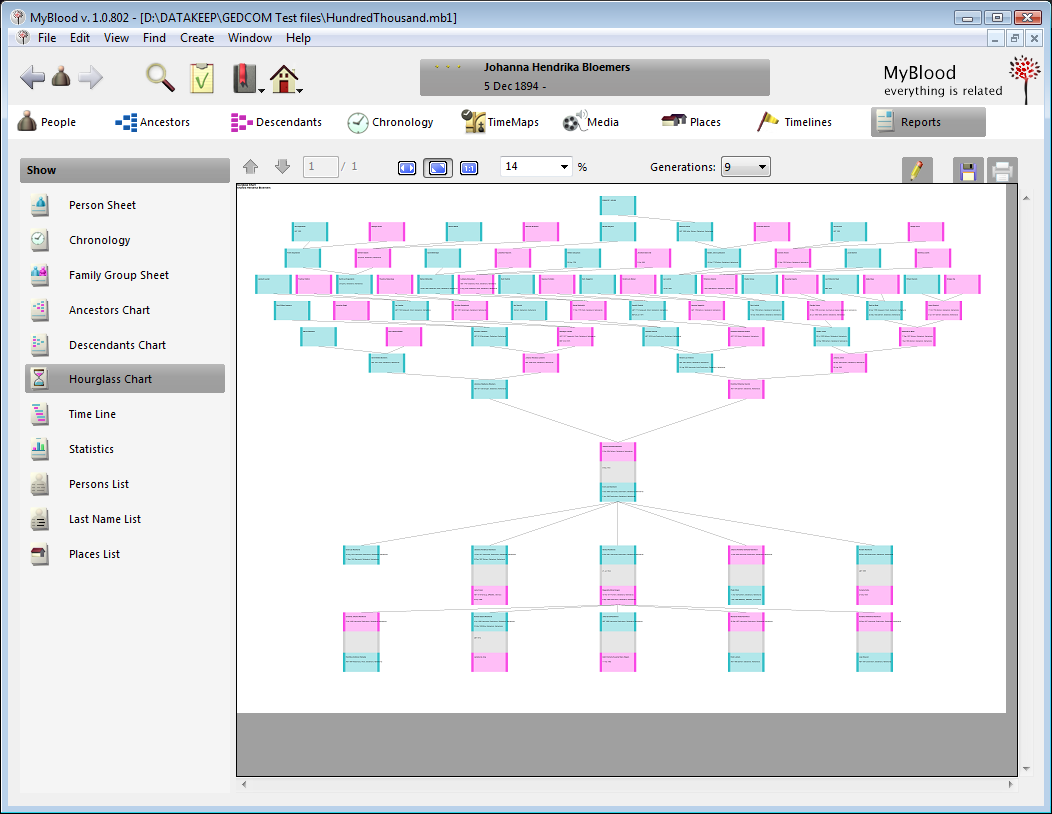The image size is (1052, 814).
Task: Open the Timelines tab
Action: click(x=794, y=121)
